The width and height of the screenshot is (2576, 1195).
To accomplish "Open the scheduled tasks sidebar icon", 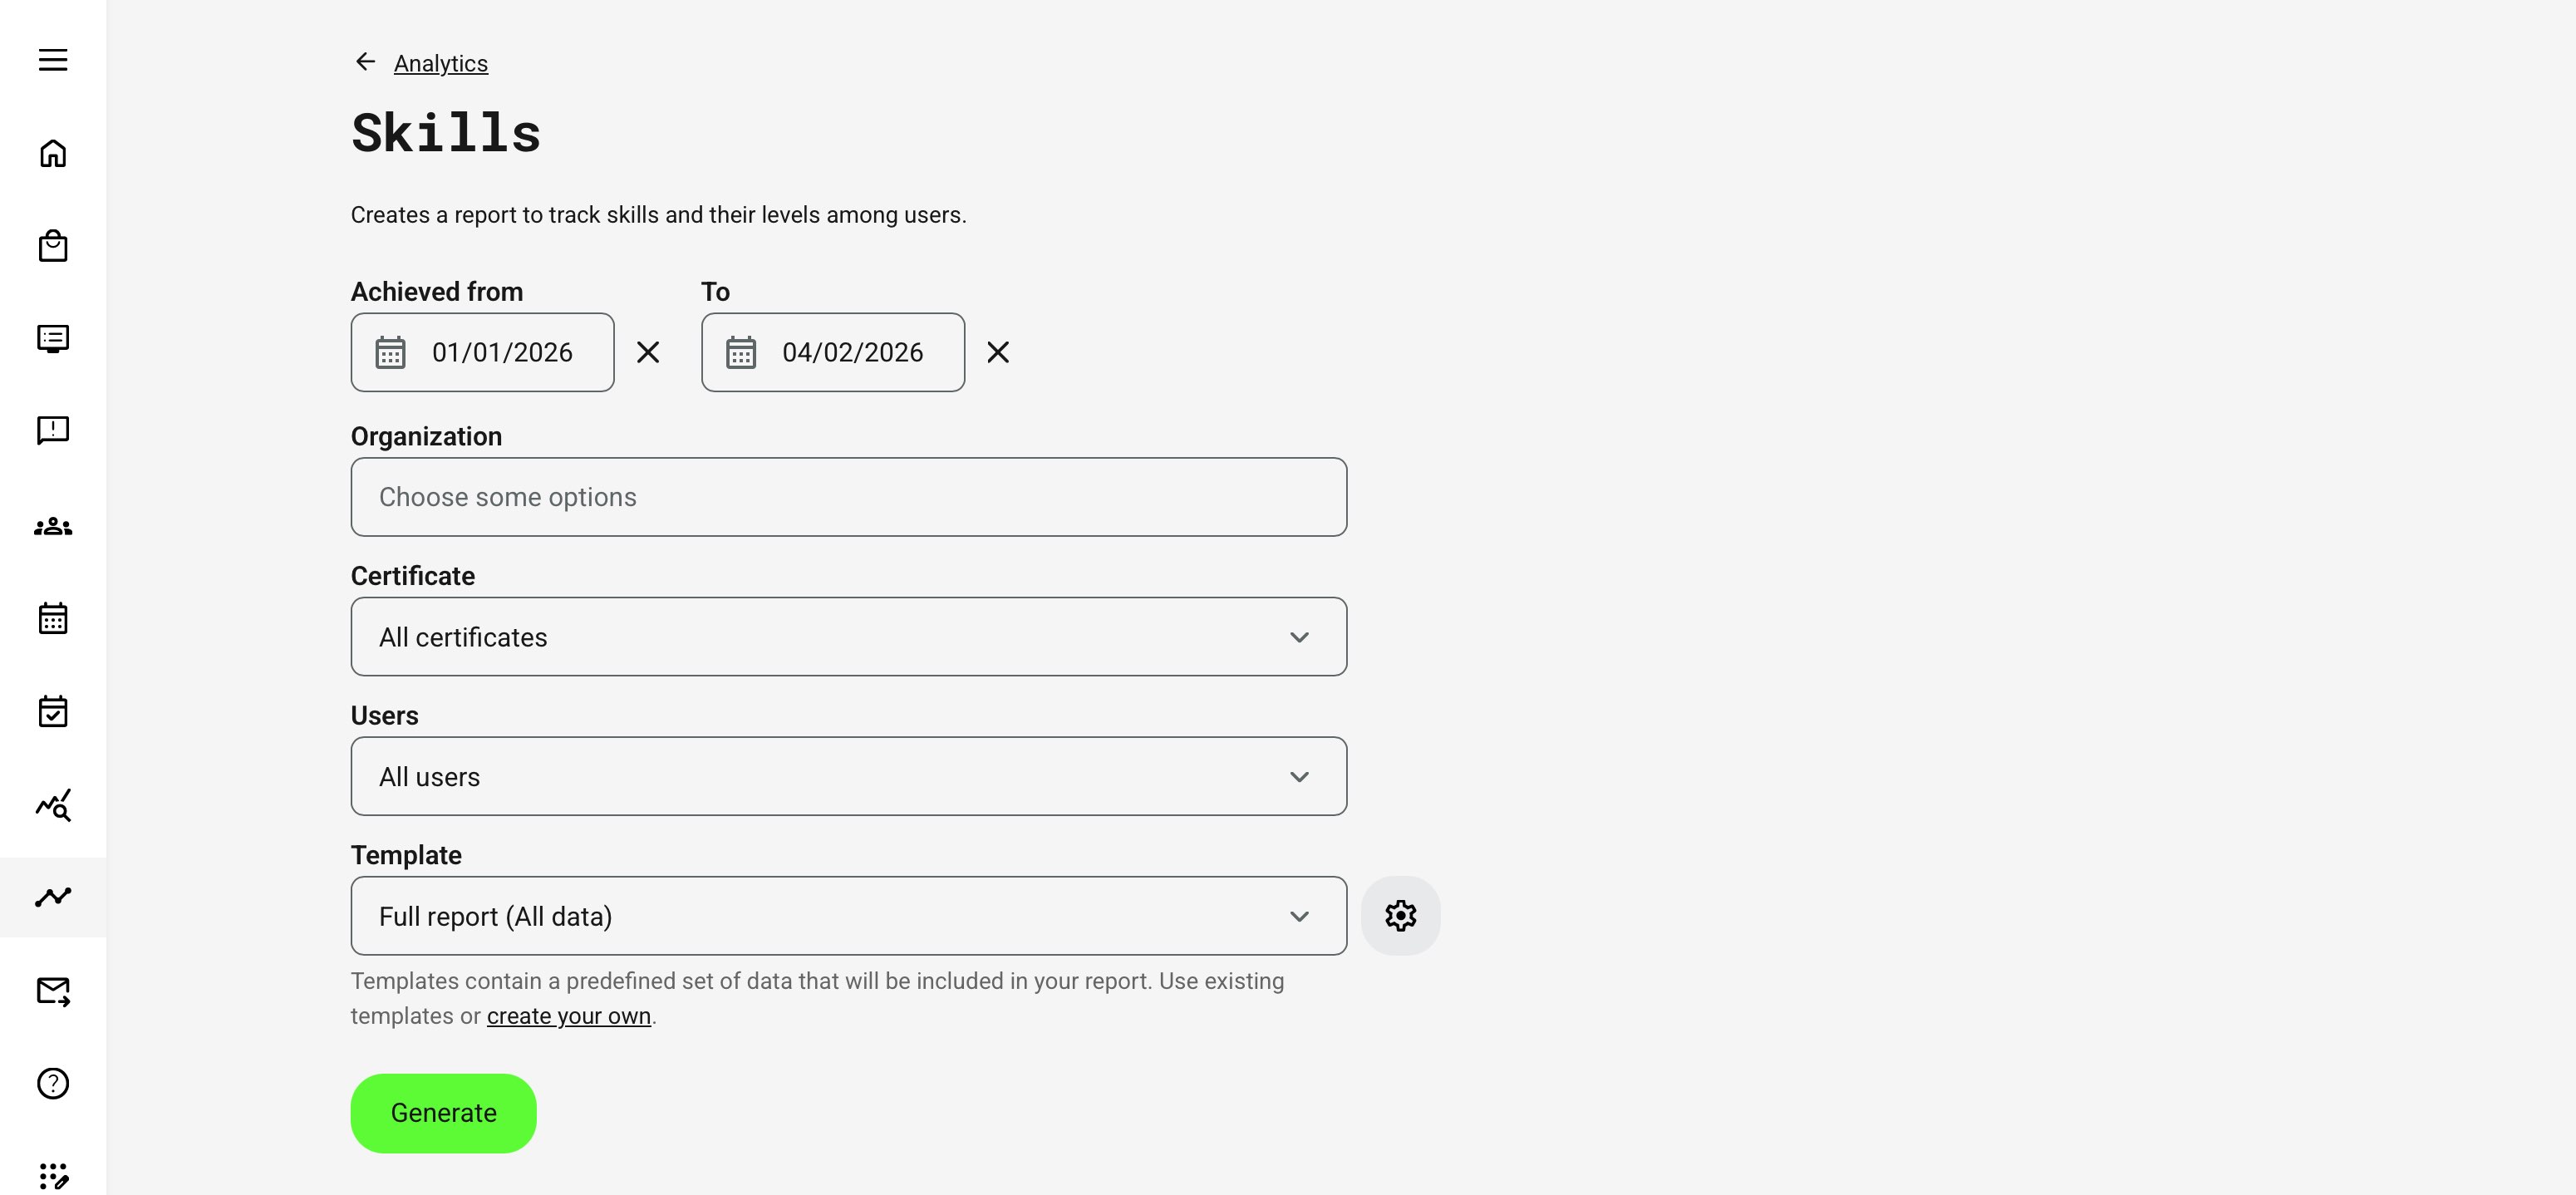I will [x=52, y=711].
